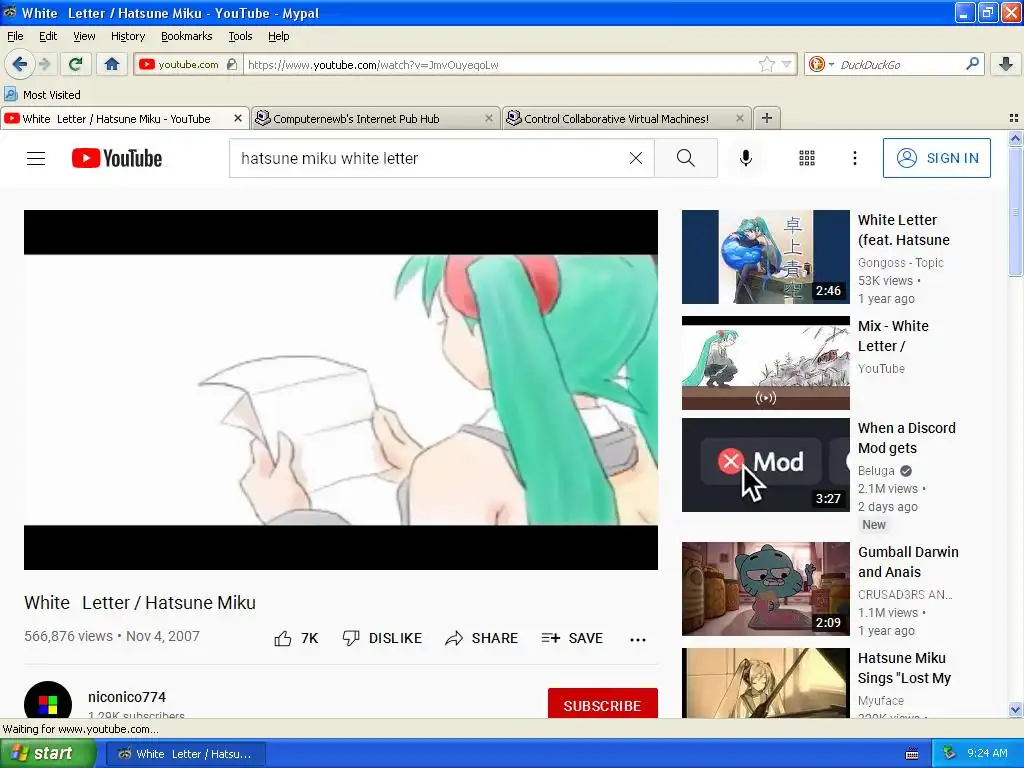Click the site identity lock icon
Viewport: 1024px width, 768px height.
click(232, 64)
